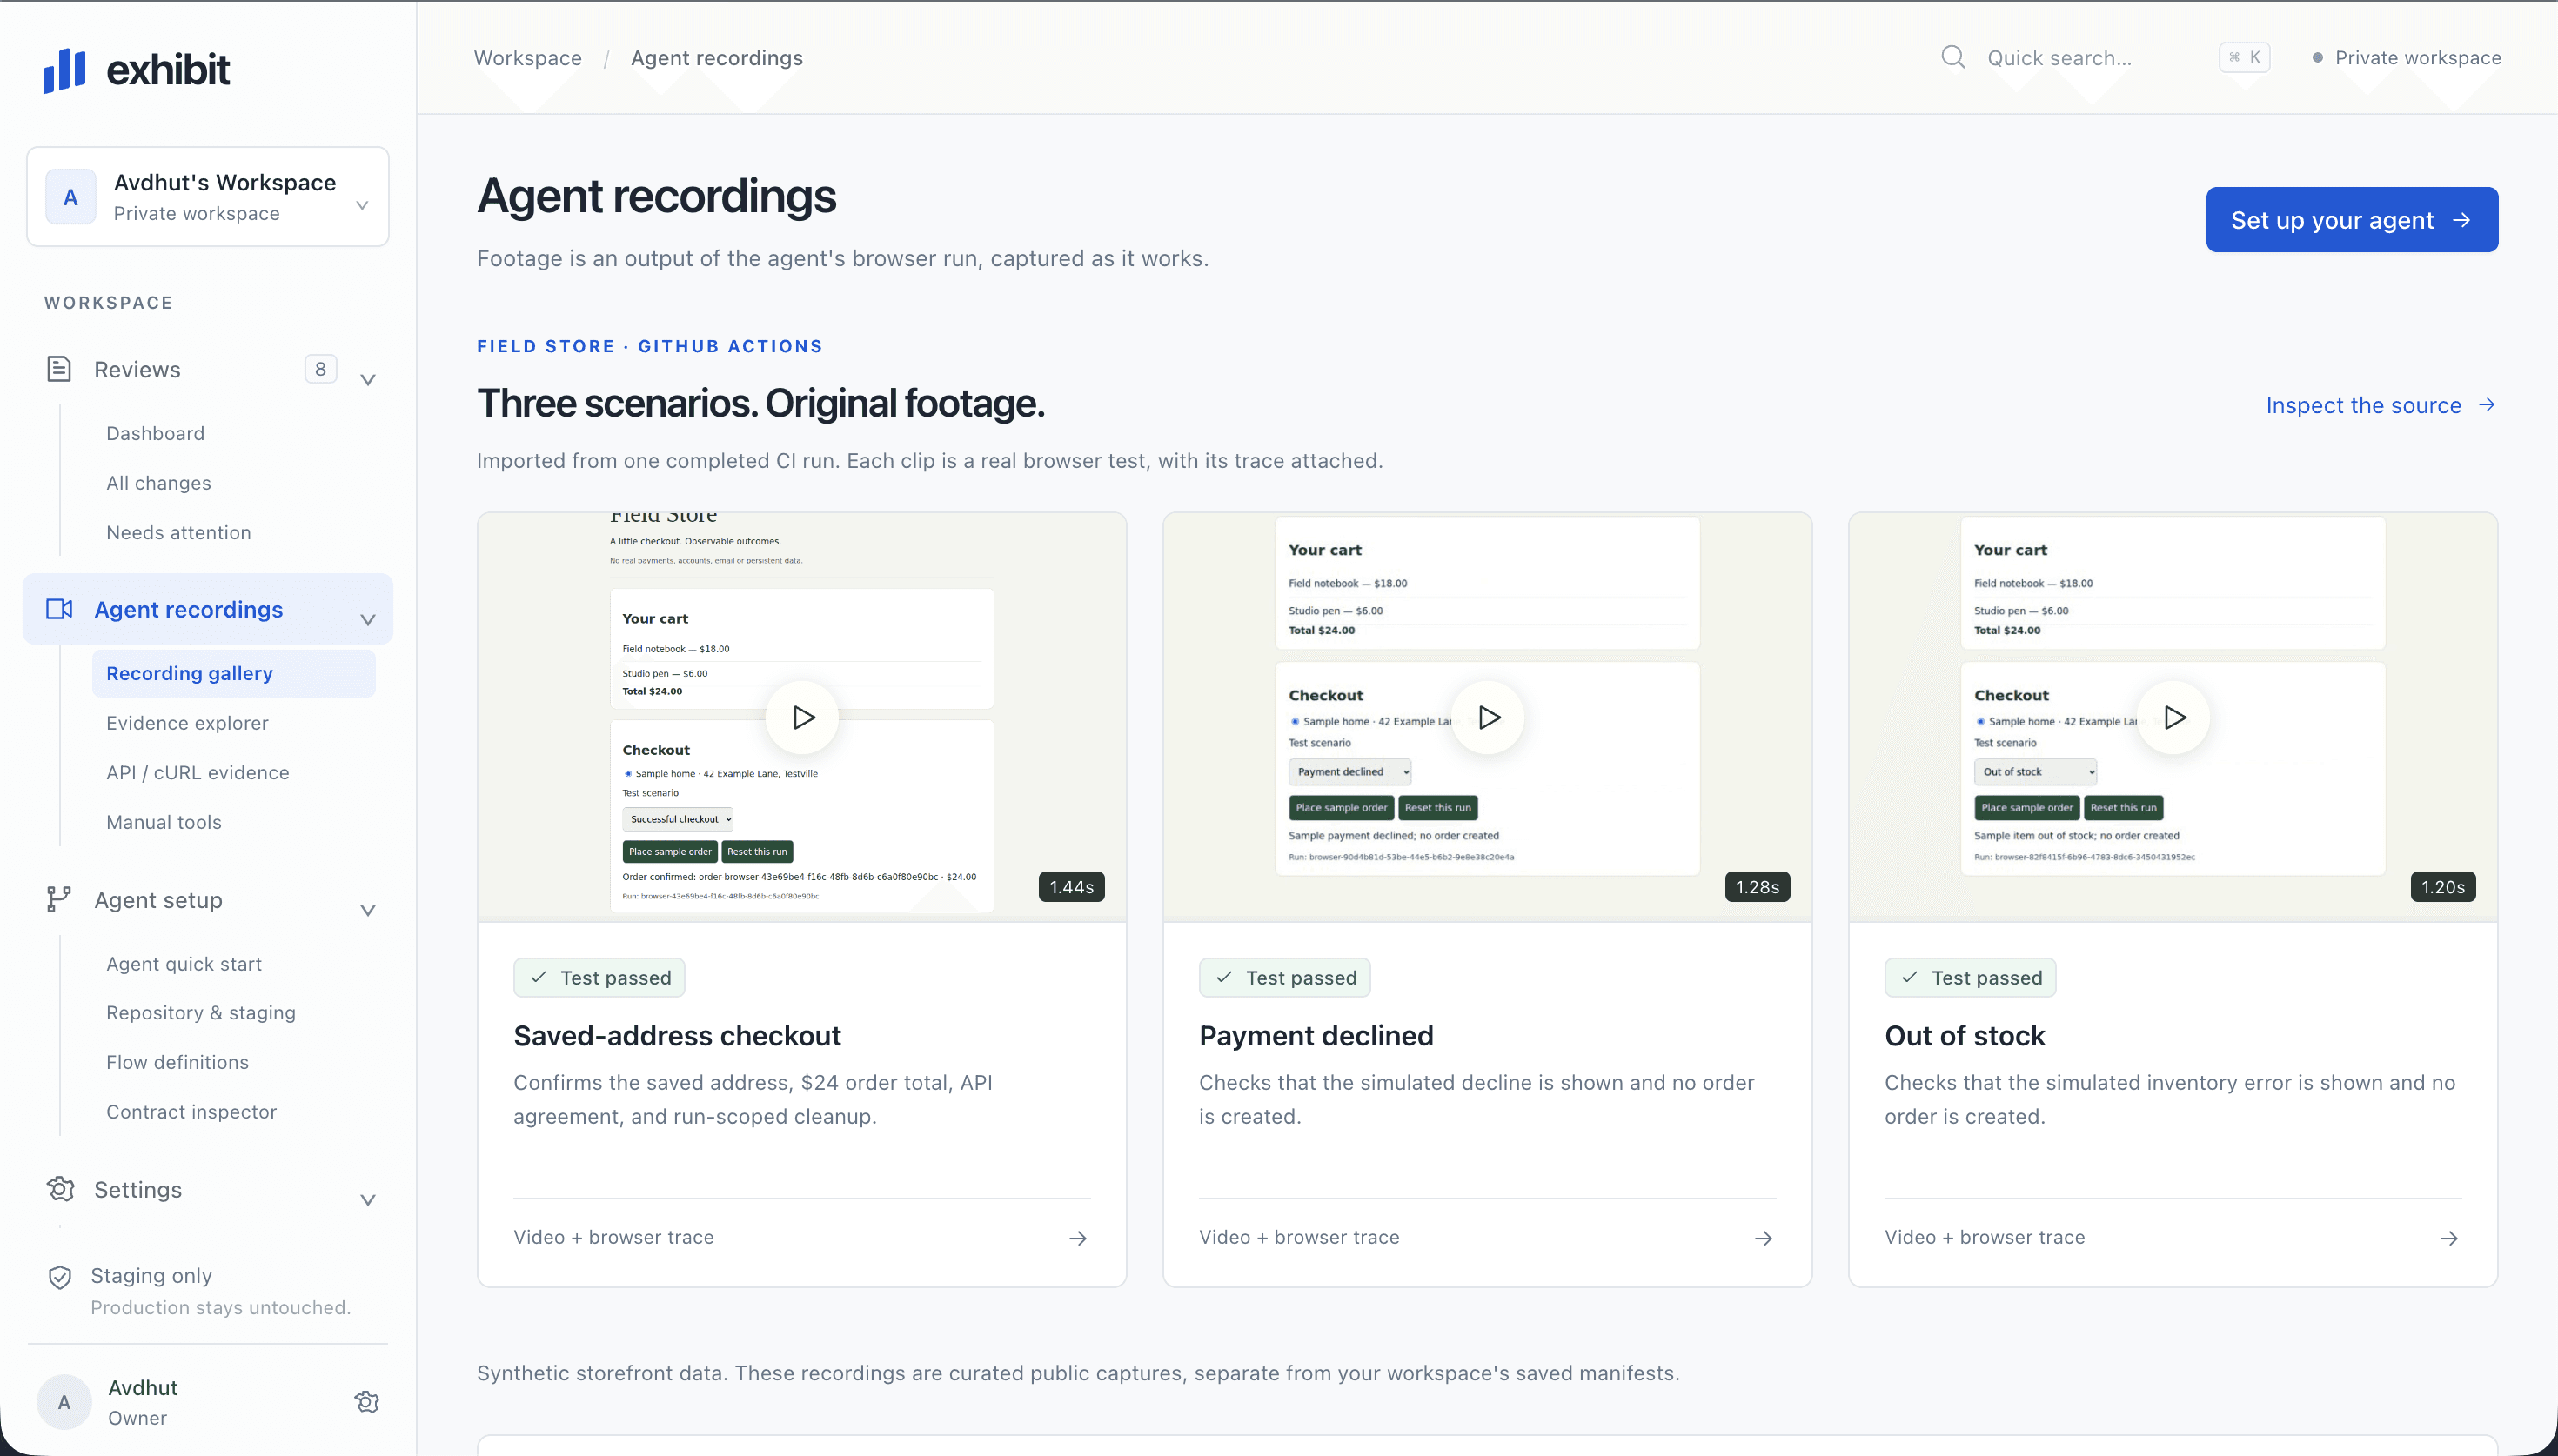
Task: Open Dashboard under Reviews
Action: 155,433
